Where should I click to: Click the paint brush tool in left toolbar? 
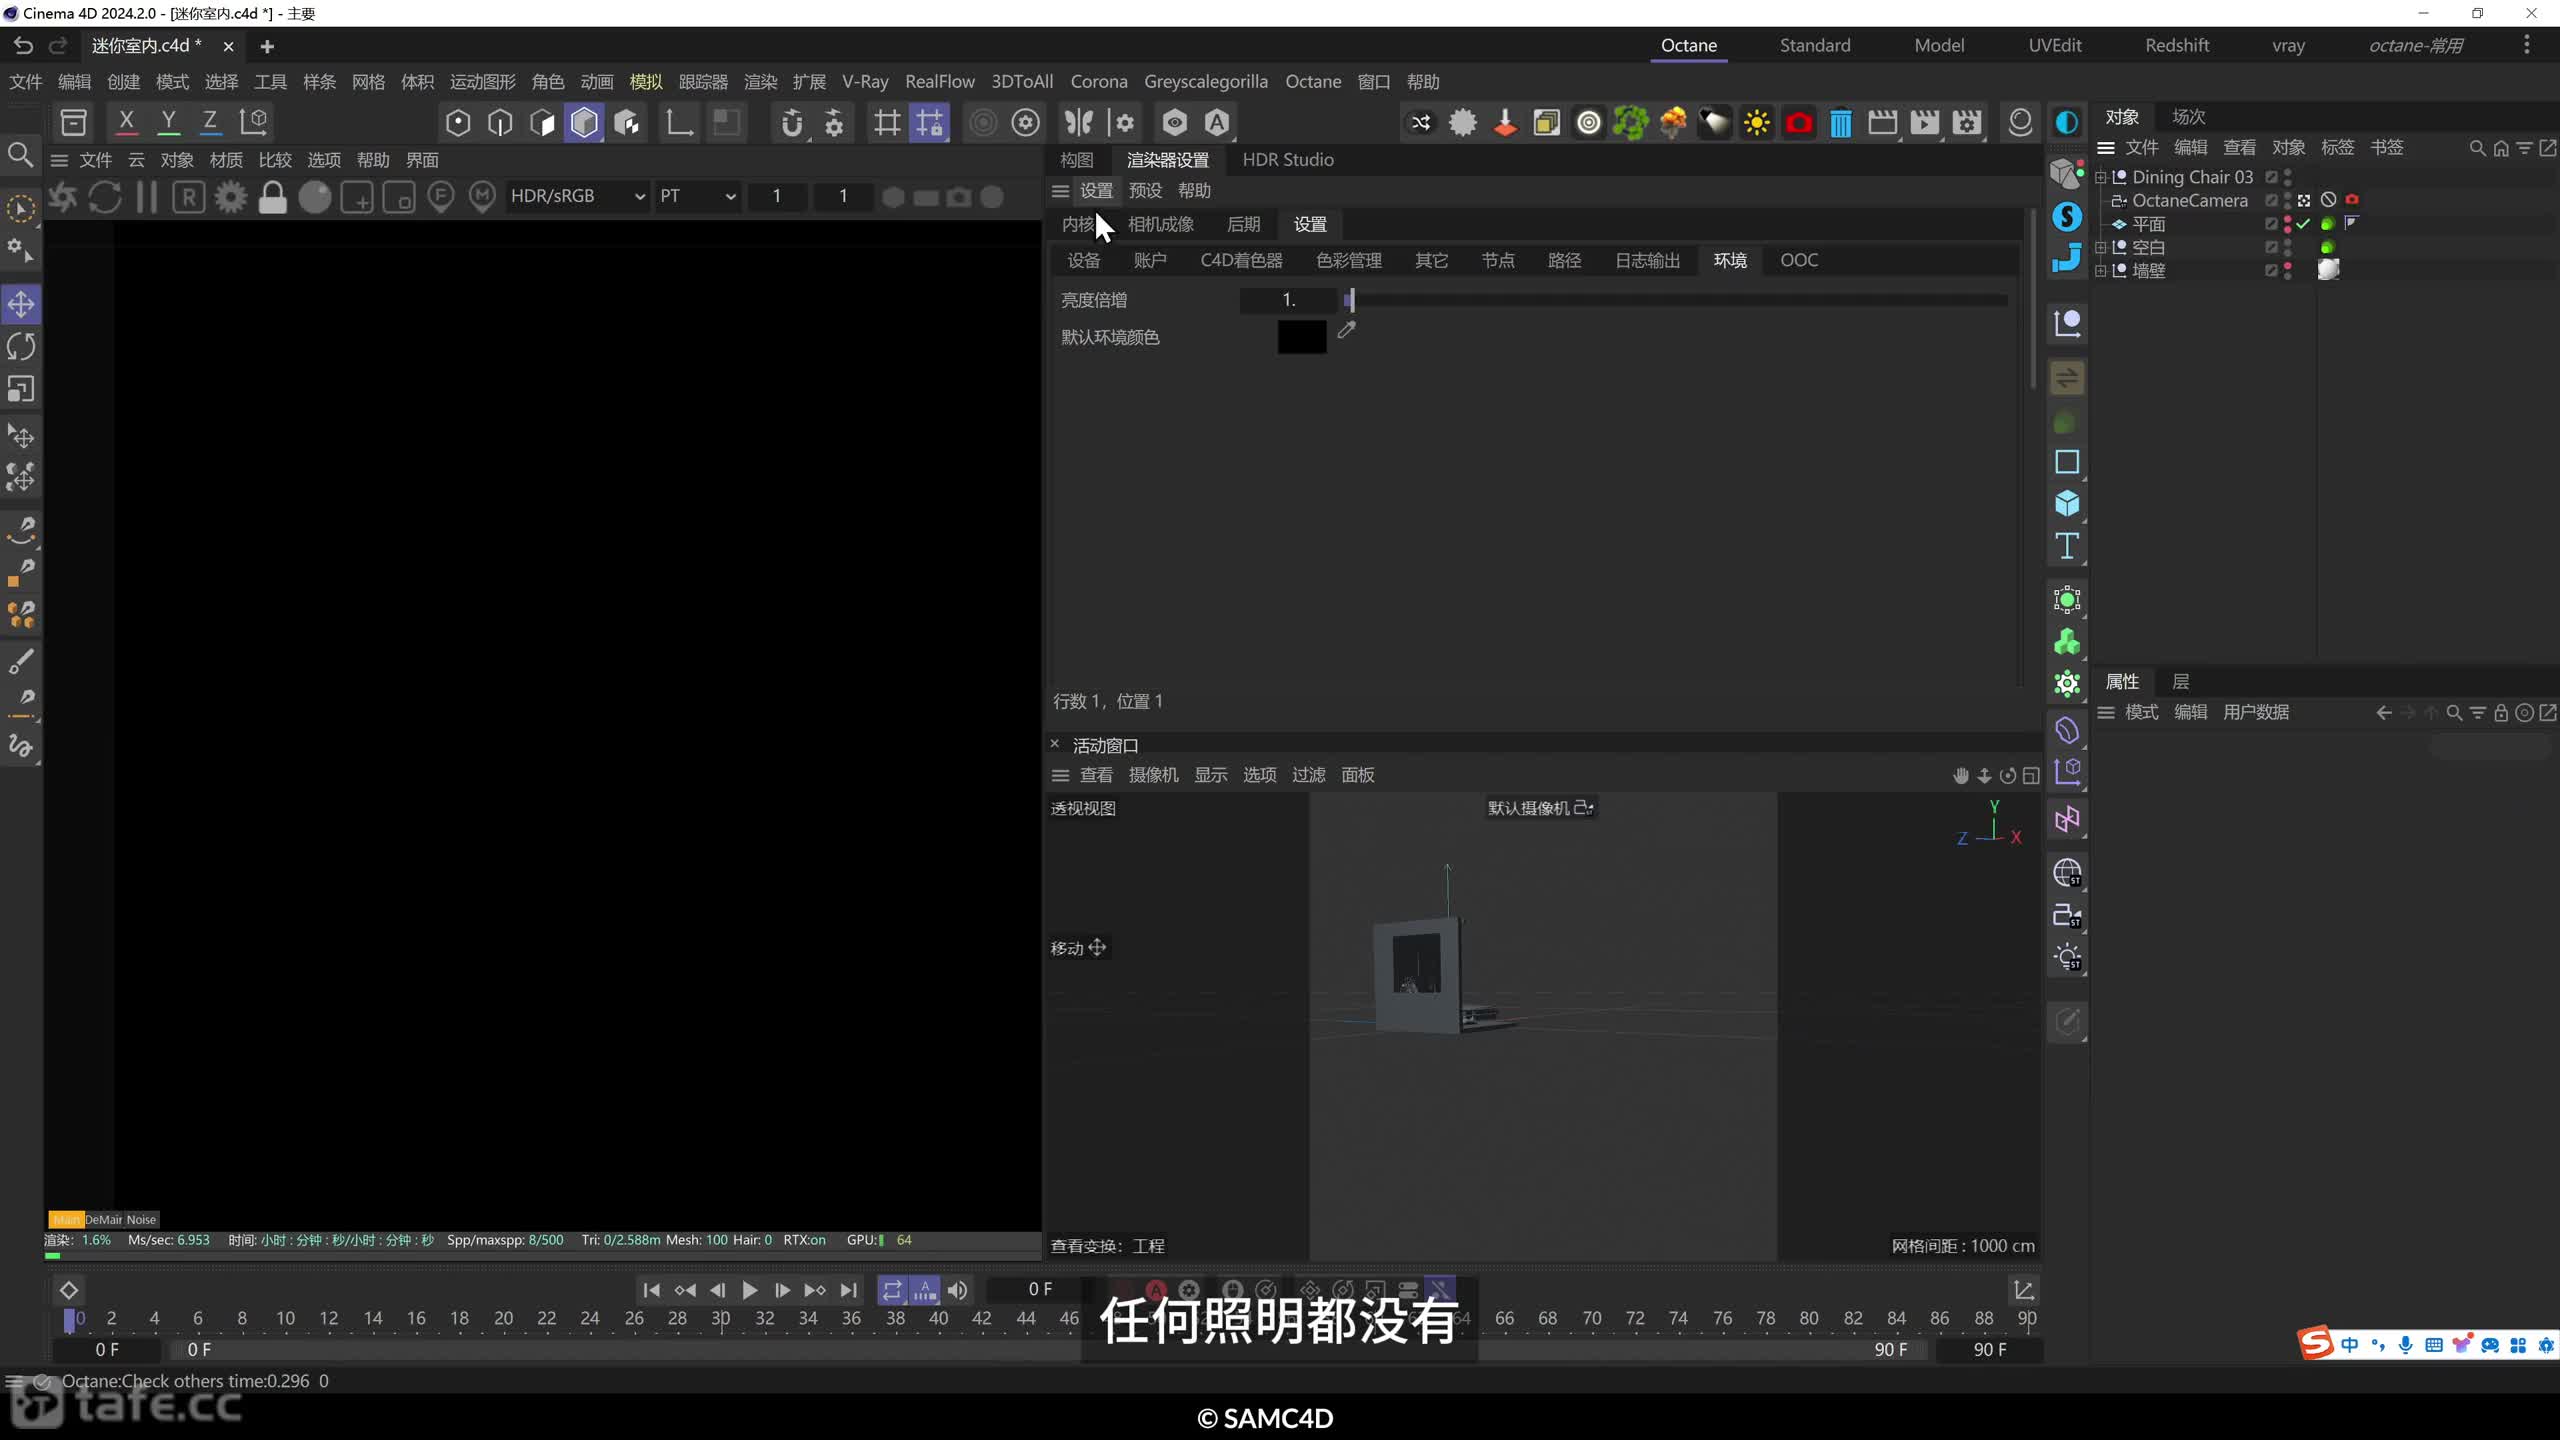(x=21, y=661)
